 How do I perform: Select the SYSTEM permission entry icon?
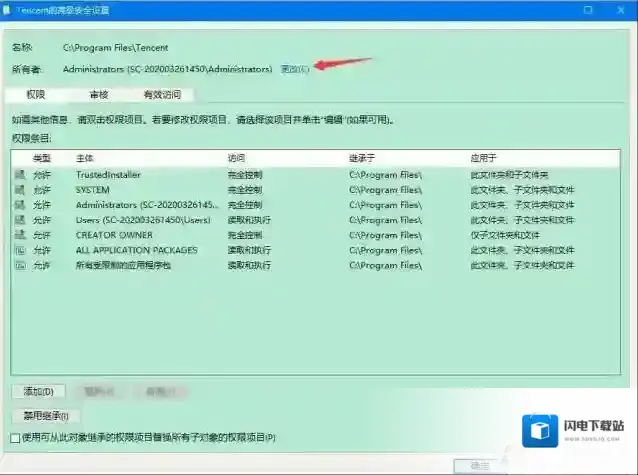coord(20,189)
